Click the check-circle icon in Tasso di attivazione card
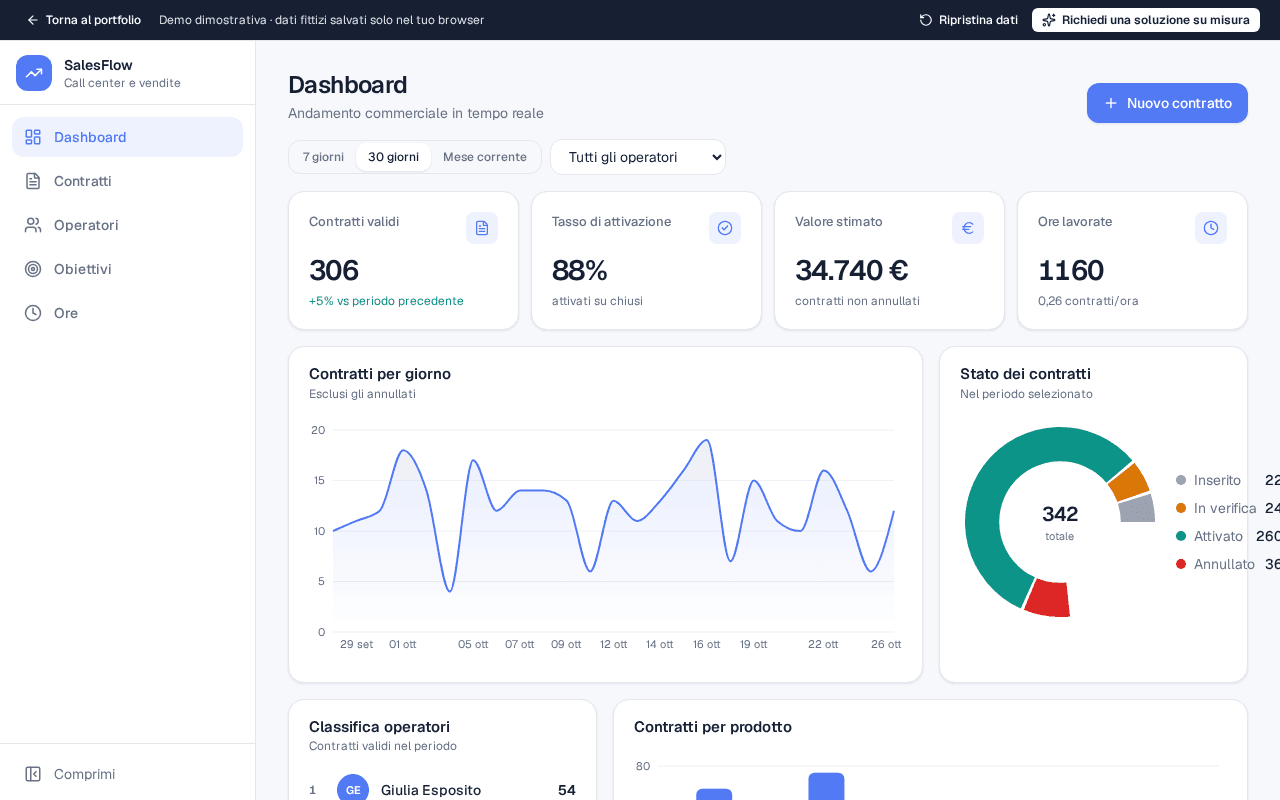The height and width of the screenshot is (800, 1280). click(725, 228)
